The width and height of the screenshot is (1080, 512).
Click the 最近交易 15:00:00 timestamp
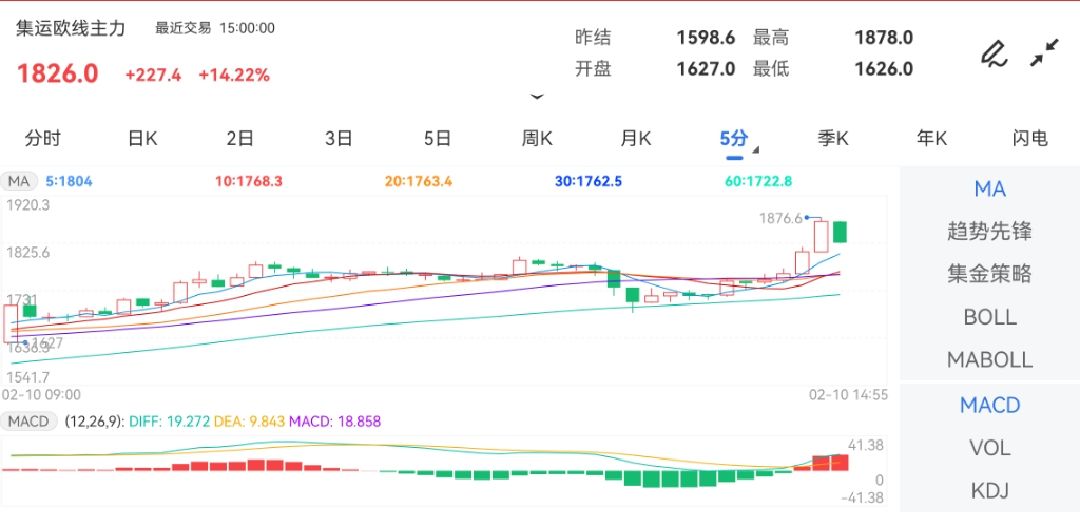click(215, 28)
